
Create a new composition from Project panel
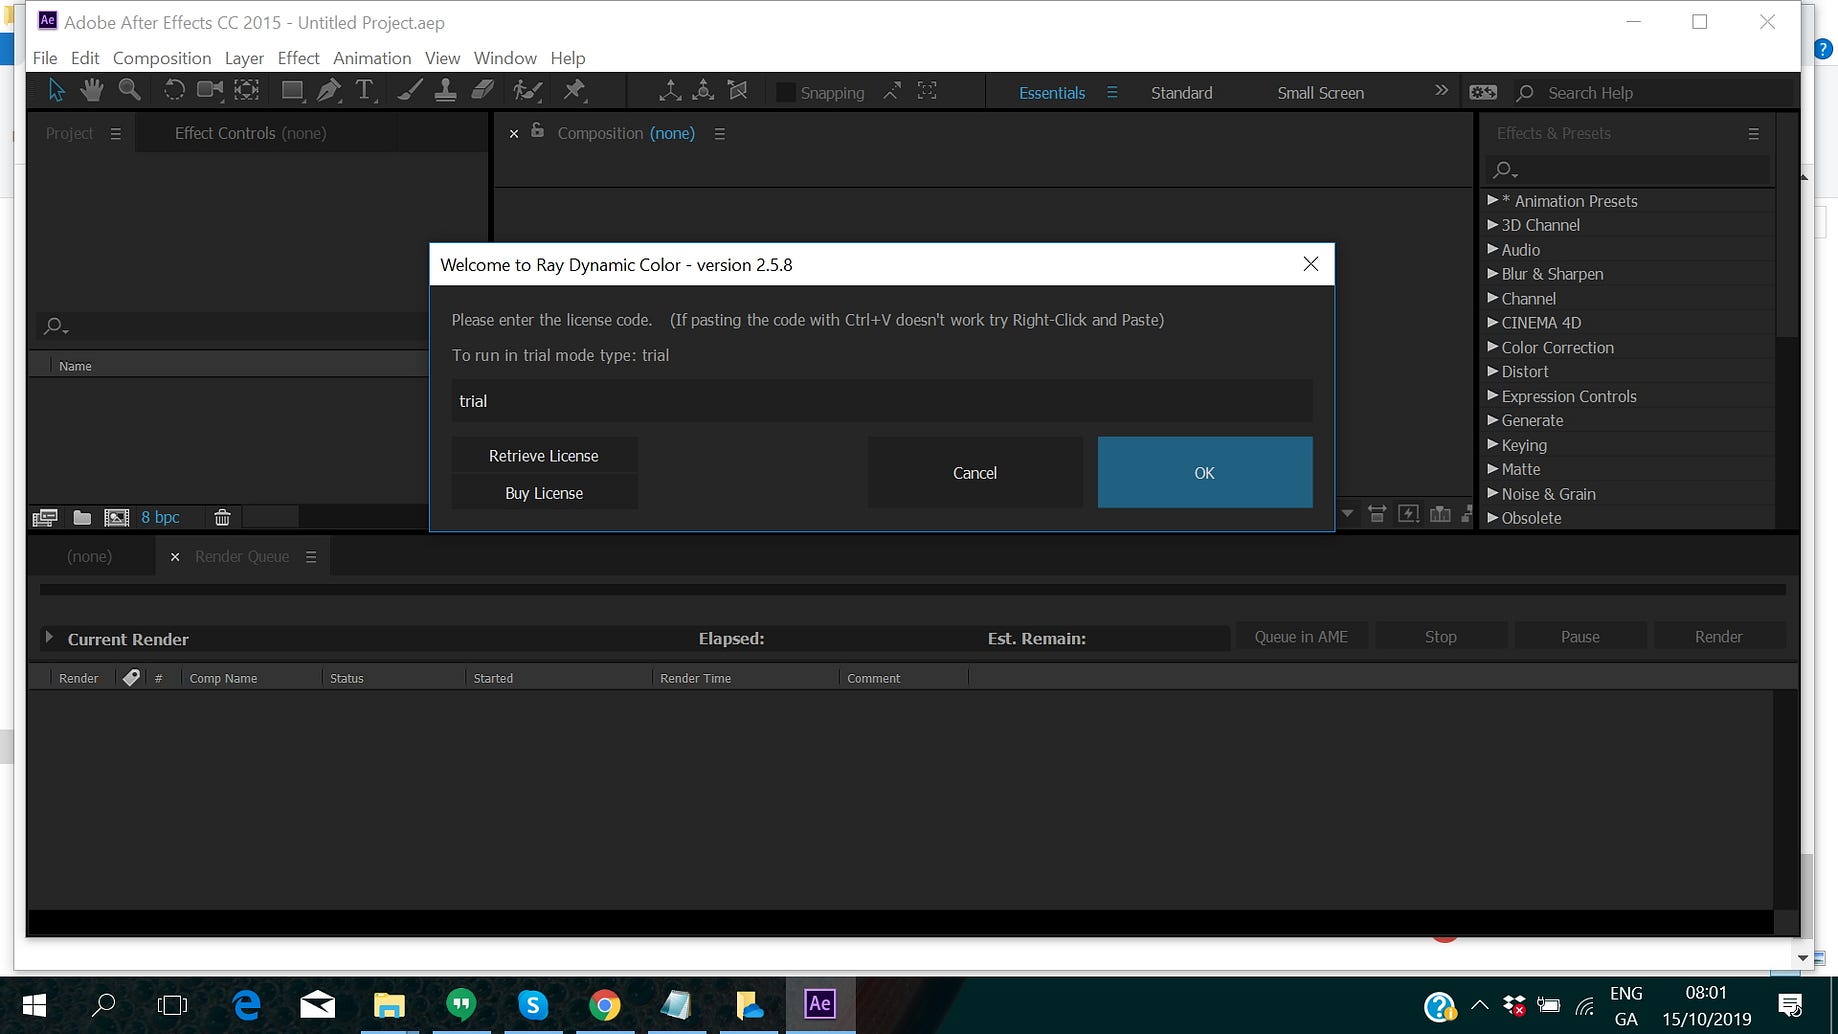117,517
